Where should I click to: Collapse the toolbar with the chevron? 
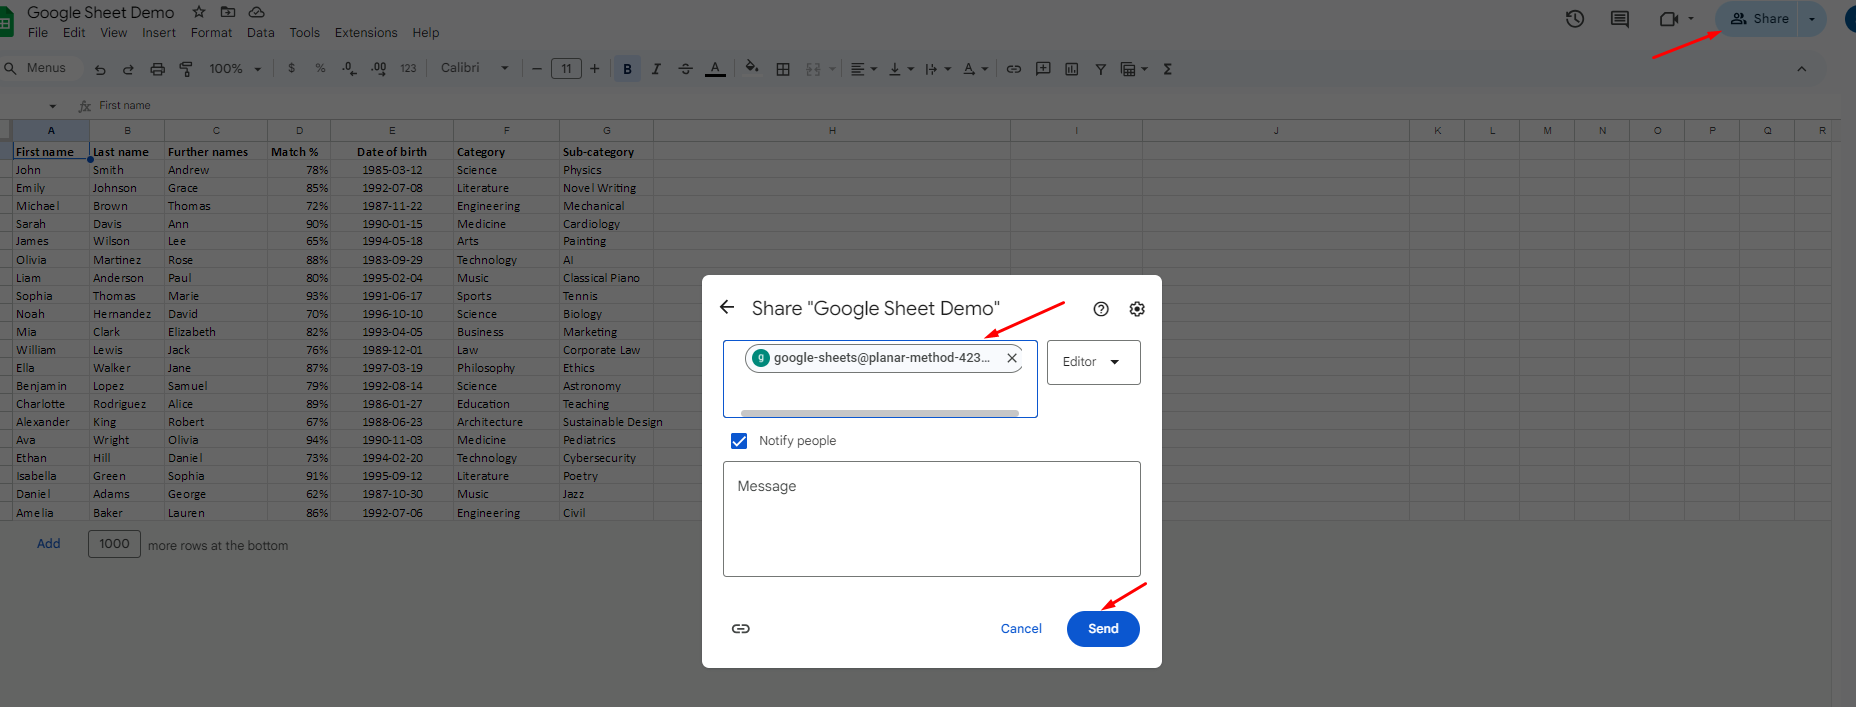1801,69
